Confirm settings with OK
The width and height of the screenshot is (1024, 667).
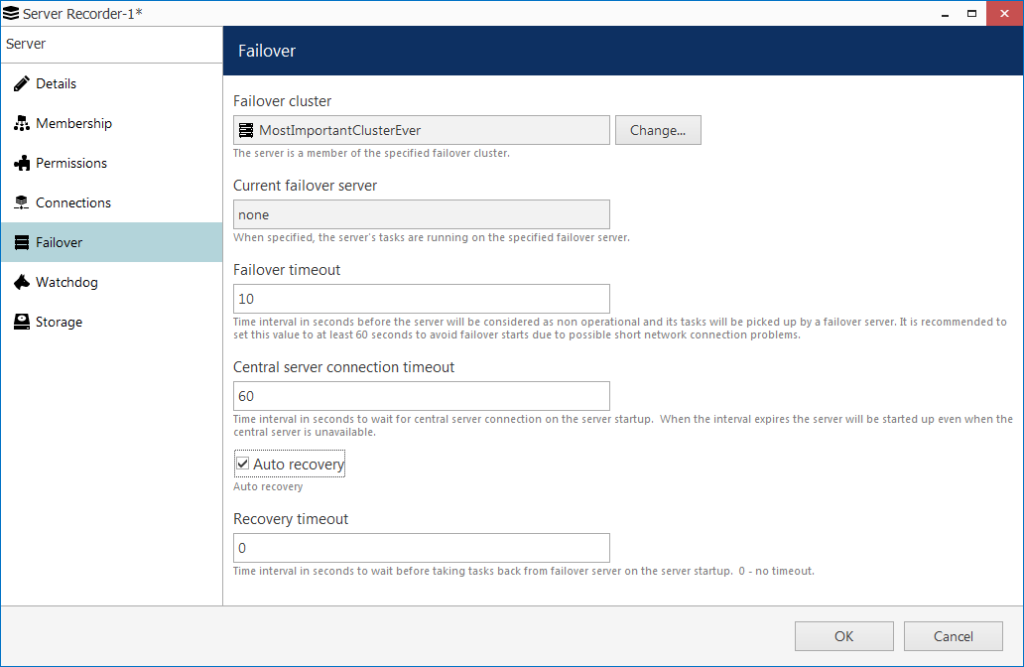(844, 636)
